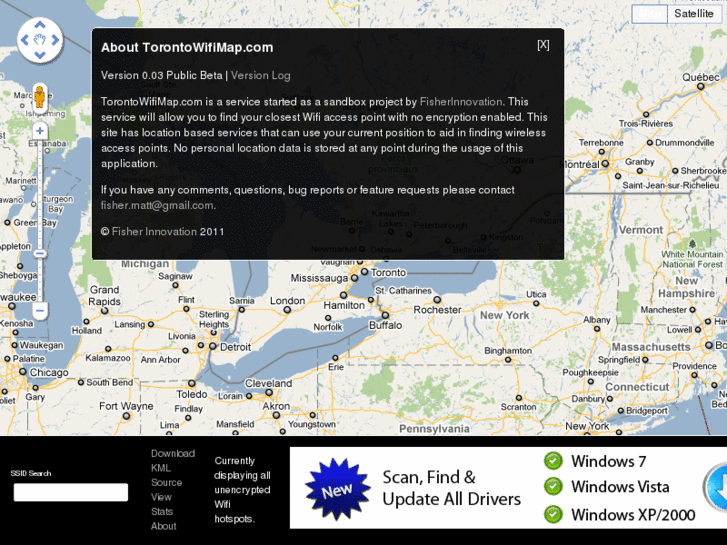Click the Erie city label
727x545 pixels.
(336, 367)
